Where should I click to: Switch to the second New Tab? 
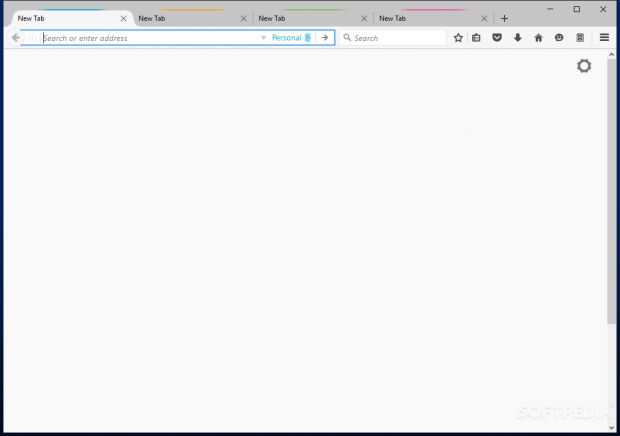coord(185,18)
